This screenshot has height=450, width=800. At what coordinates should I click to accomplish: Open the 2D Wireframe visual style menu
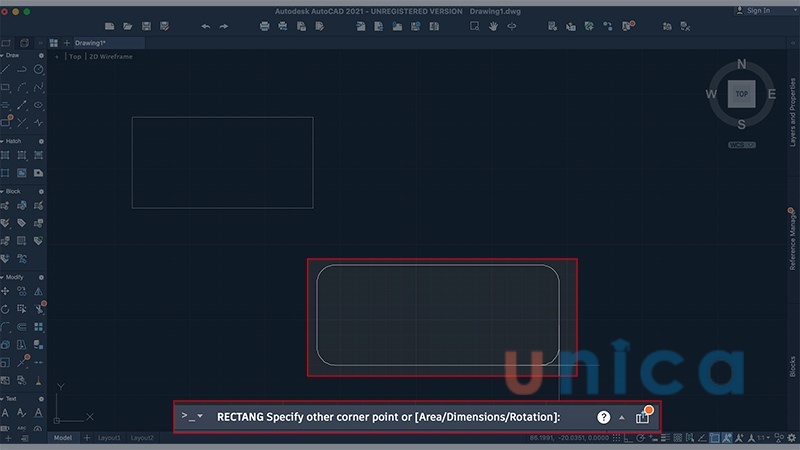coord(111,57)
